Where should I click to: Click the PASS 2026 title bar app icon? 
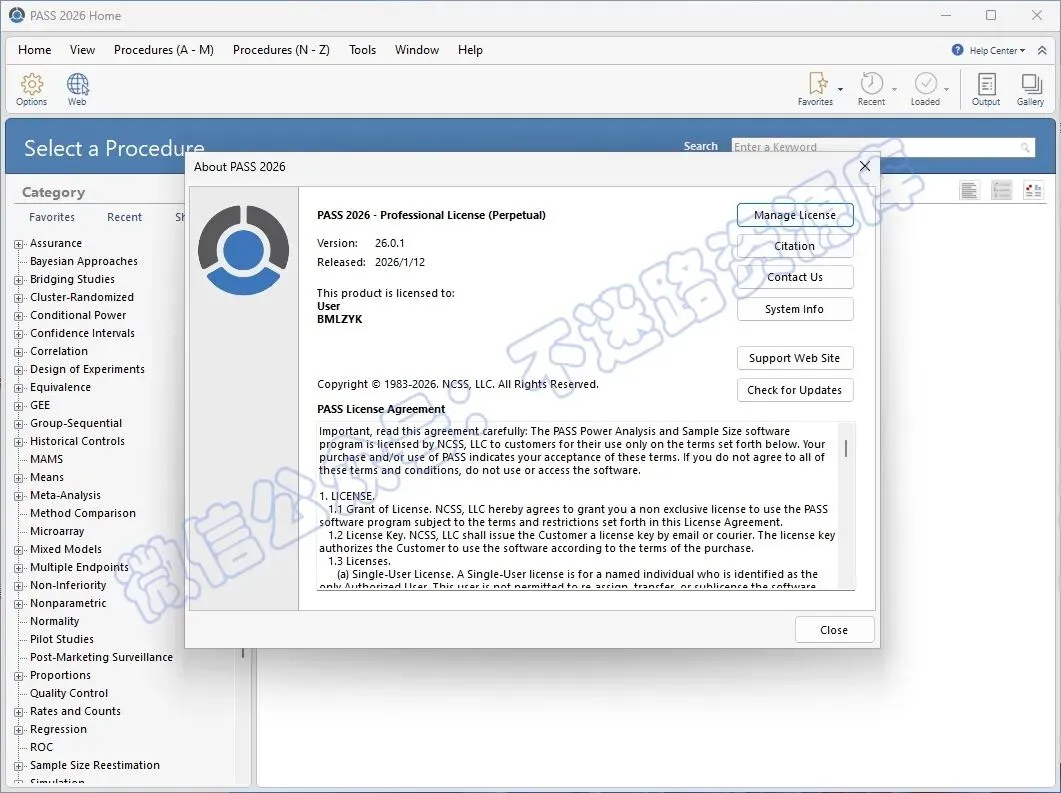pyautogui.click(x=17, y=15)
